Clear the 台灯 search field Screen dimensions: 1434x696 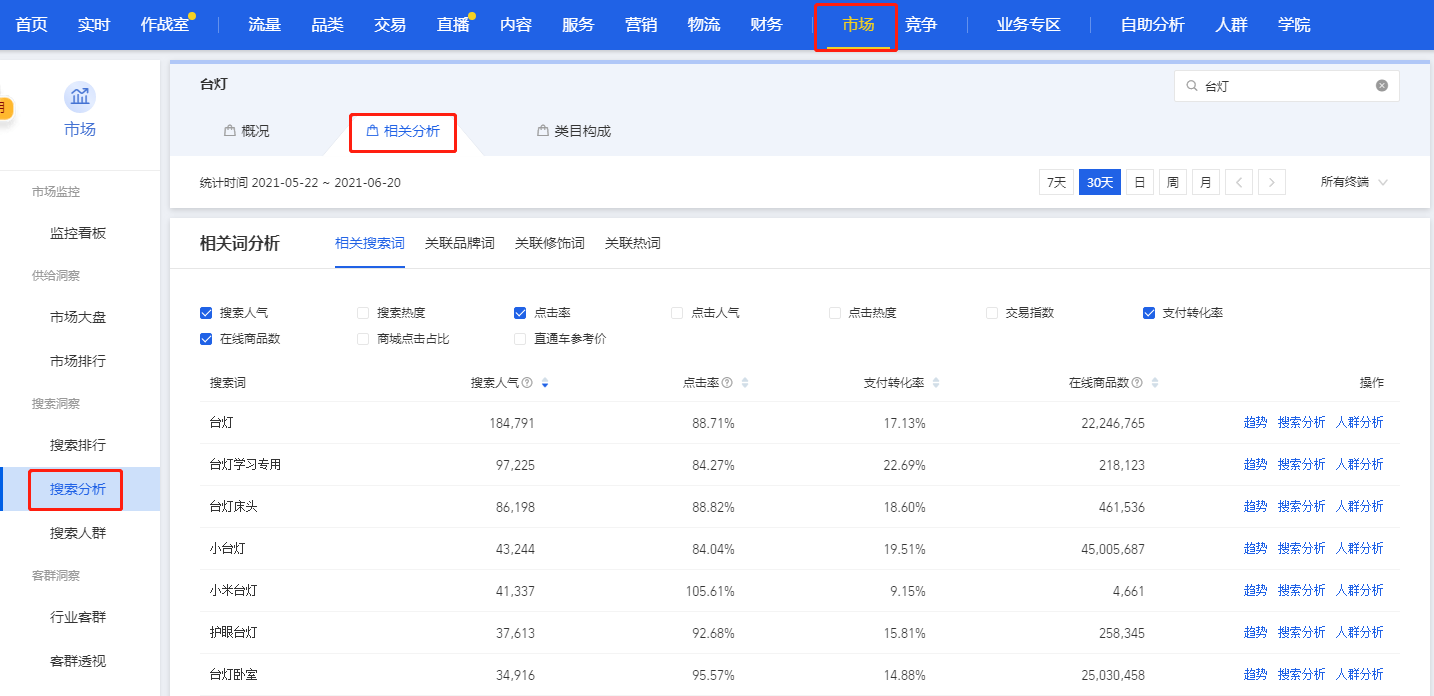1382,86
